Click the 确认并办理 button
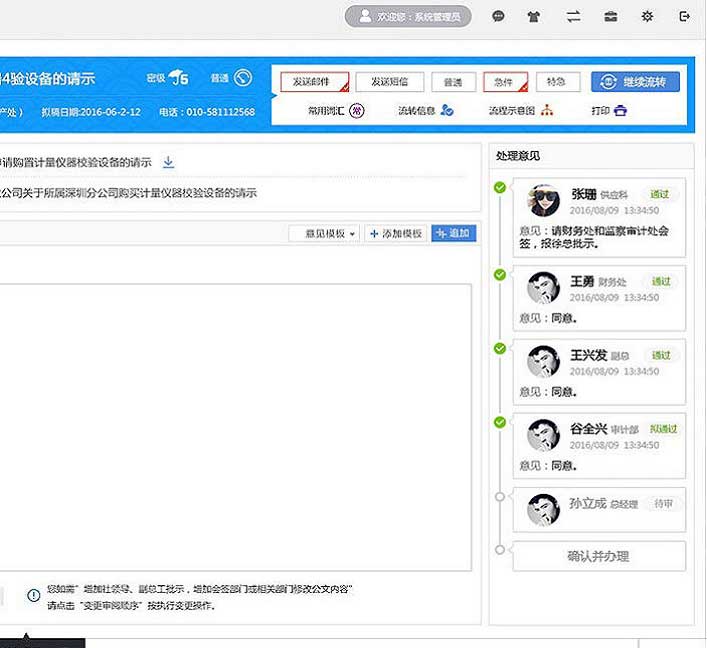Image resolution: width=707 pixels, height=648 pixels. coord(598,556)
